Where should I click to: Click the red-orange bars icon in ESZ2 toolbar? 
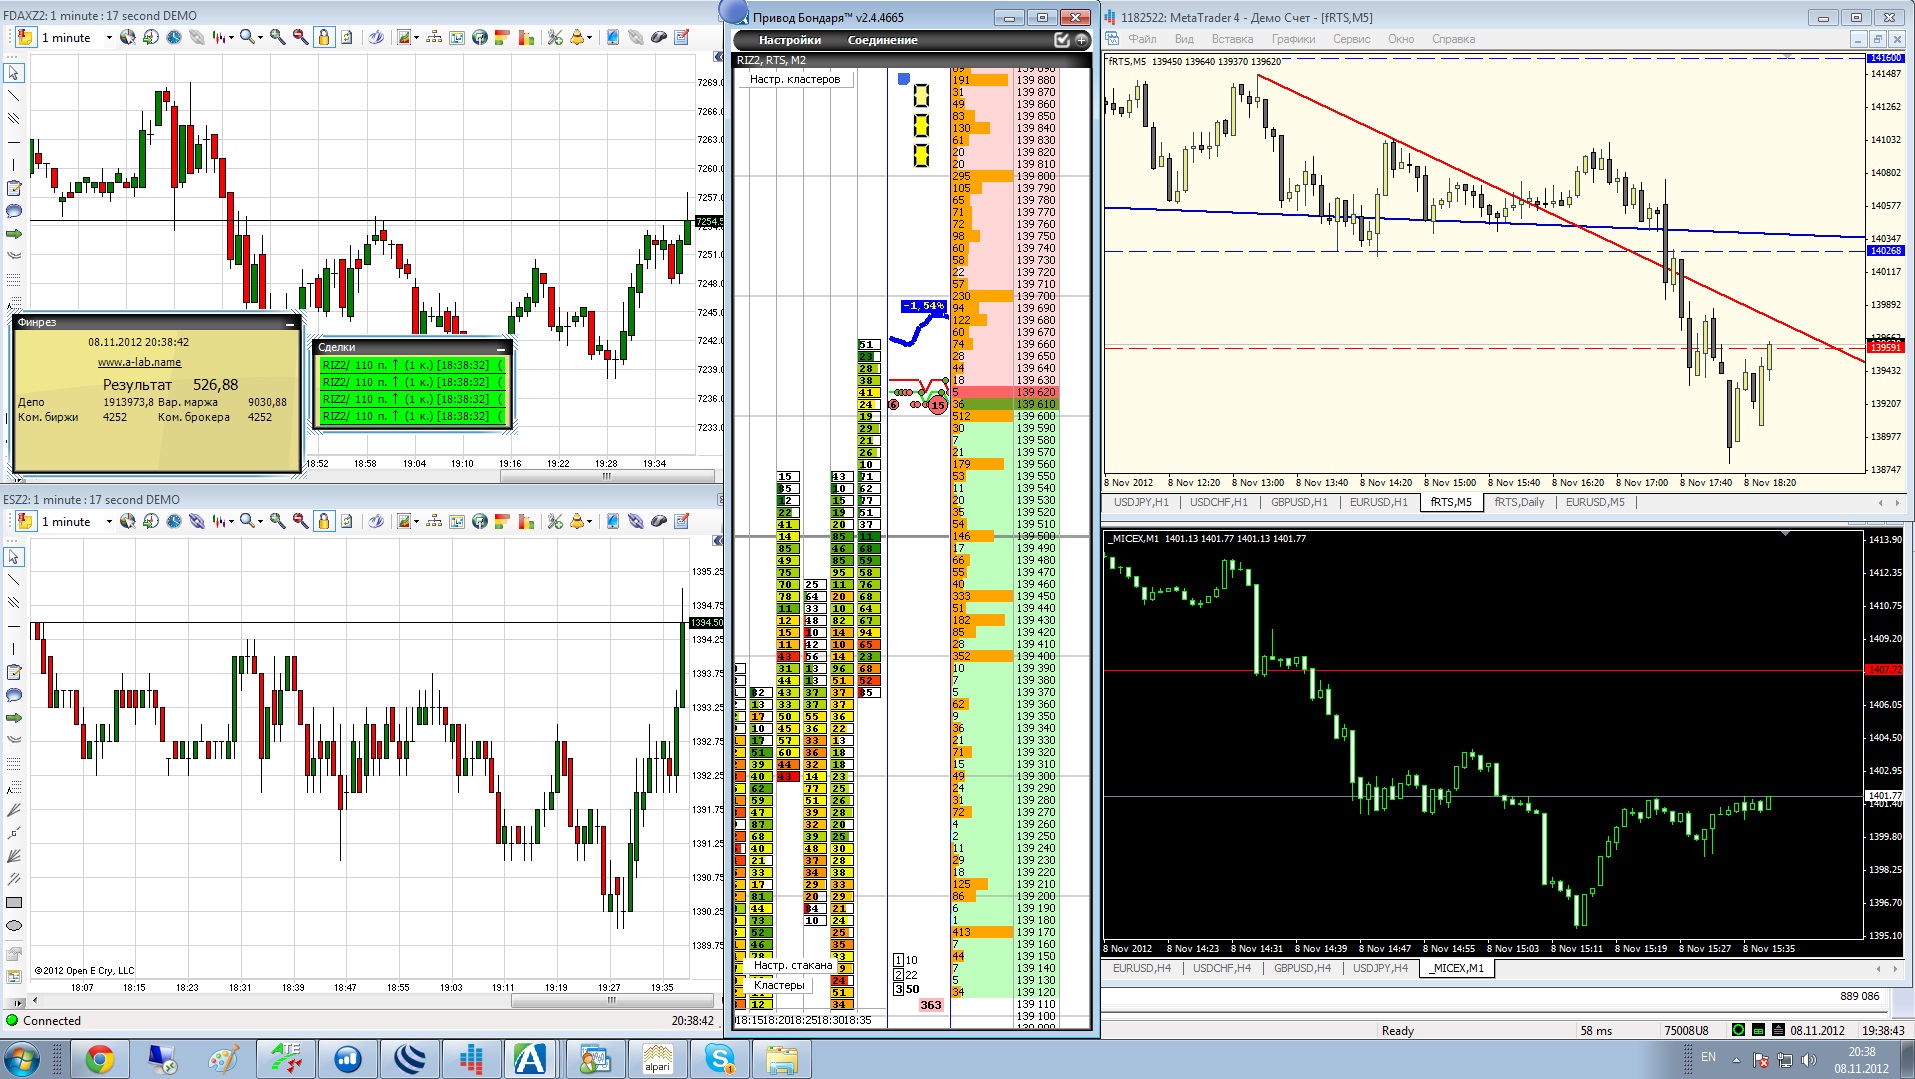click(x=503, y=522)
